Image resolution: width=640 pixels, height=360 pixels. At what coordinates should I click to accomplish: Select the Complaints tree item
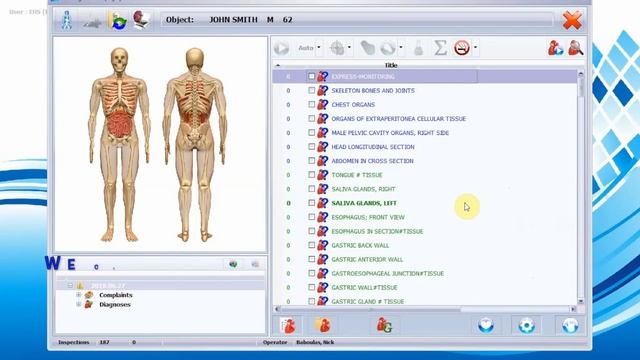point(116,295)
